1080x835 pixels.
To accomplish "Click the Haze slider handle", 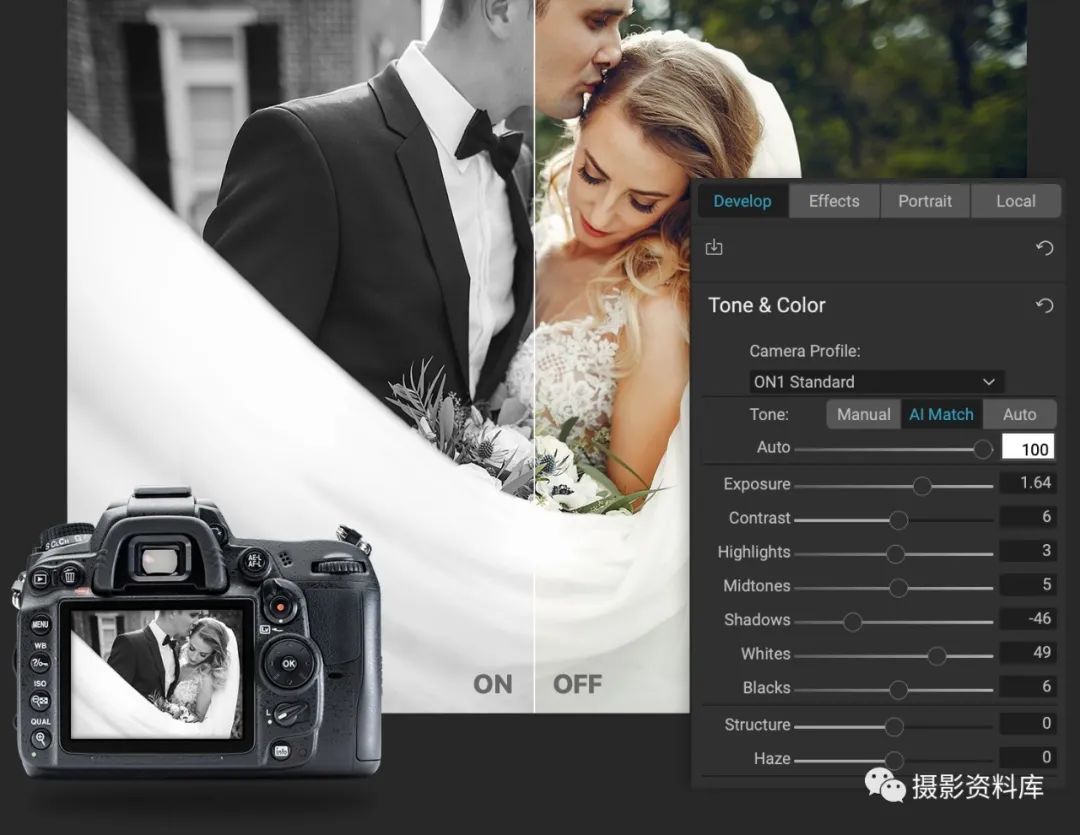I will point(894,761).
